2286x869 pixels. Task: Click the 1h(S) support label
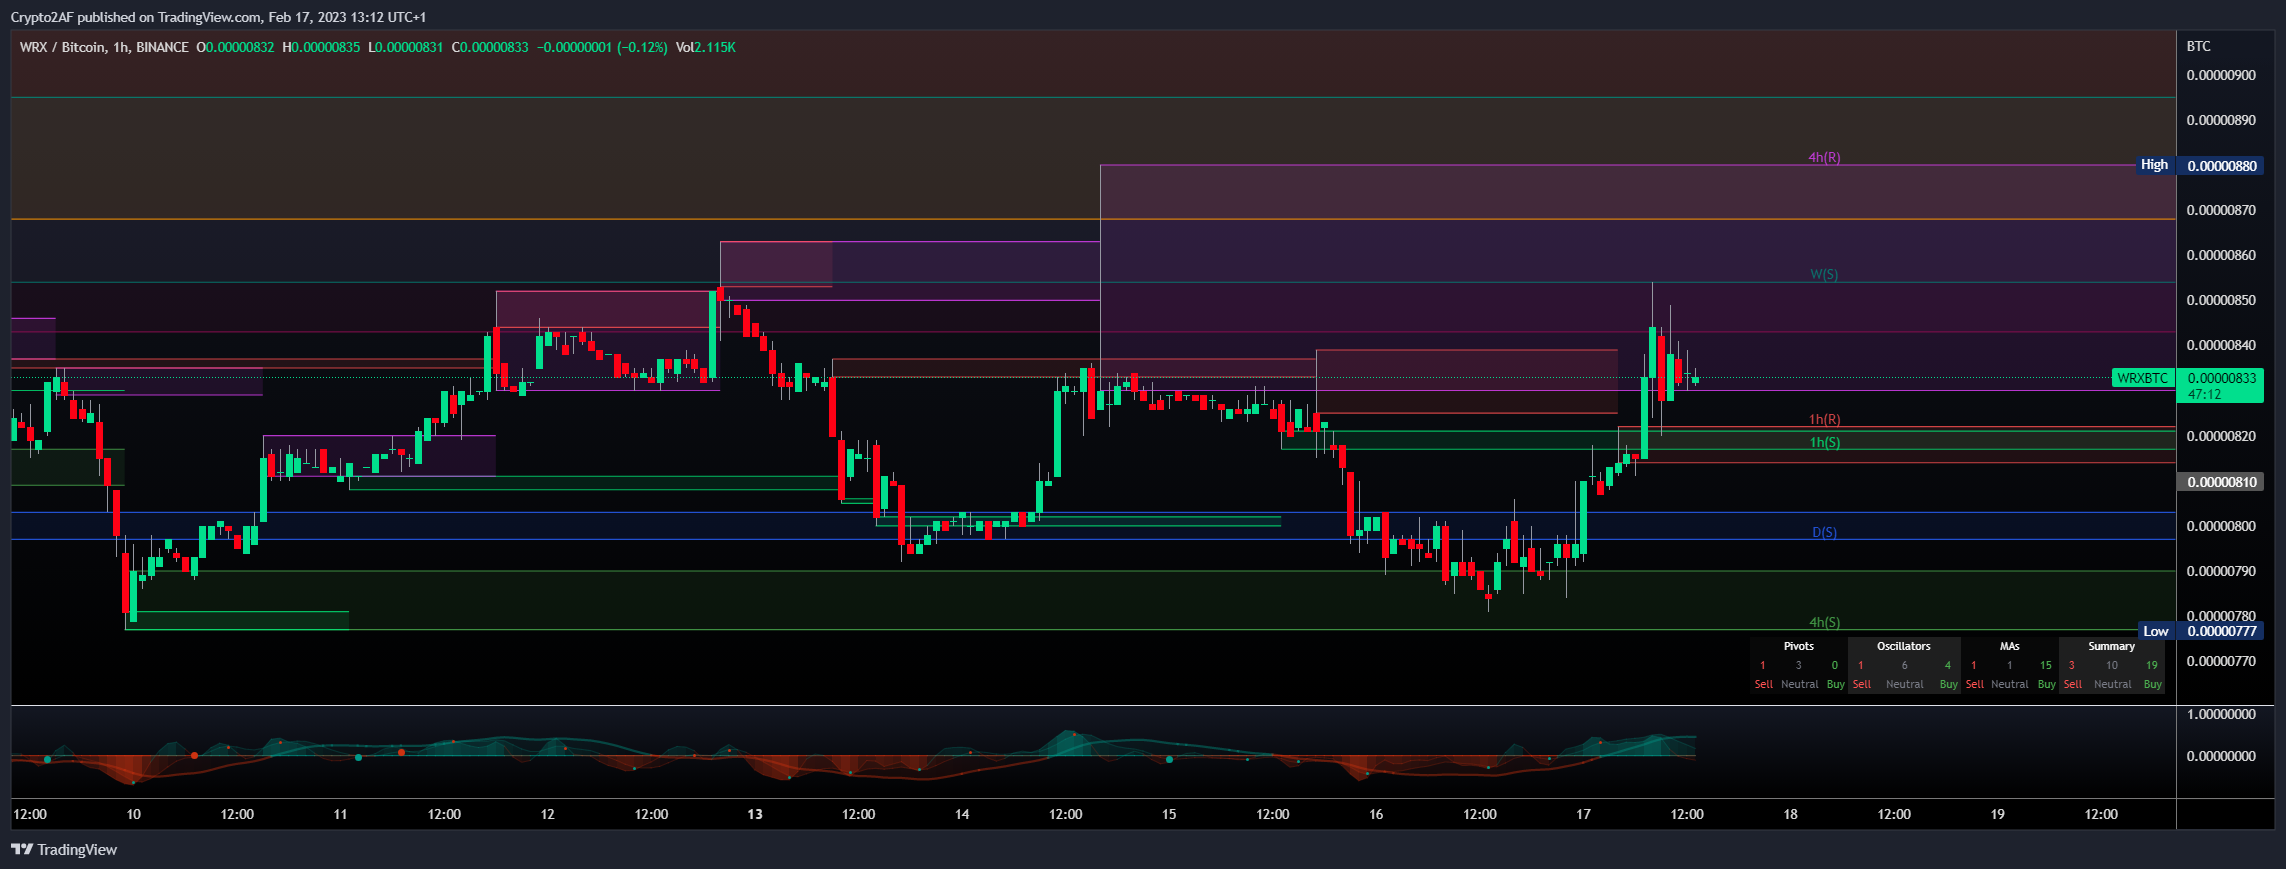pos(1824,442)
